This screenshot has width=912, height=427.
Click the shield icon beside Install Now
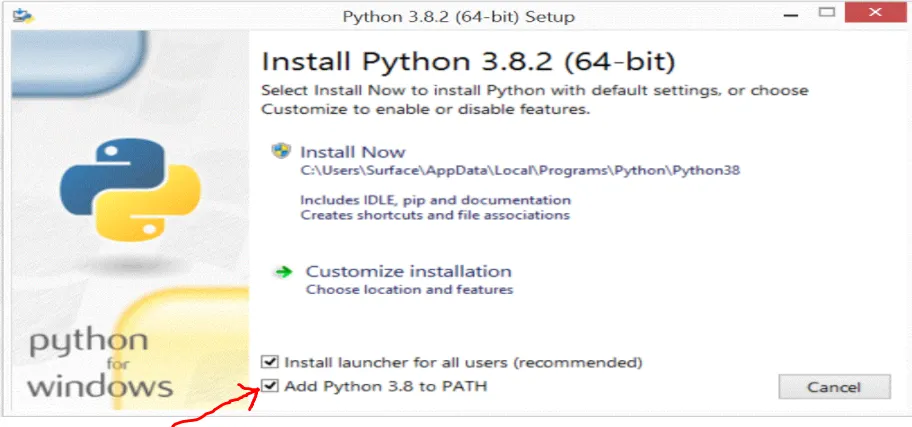pyautogui.click(x=281, y=151)
